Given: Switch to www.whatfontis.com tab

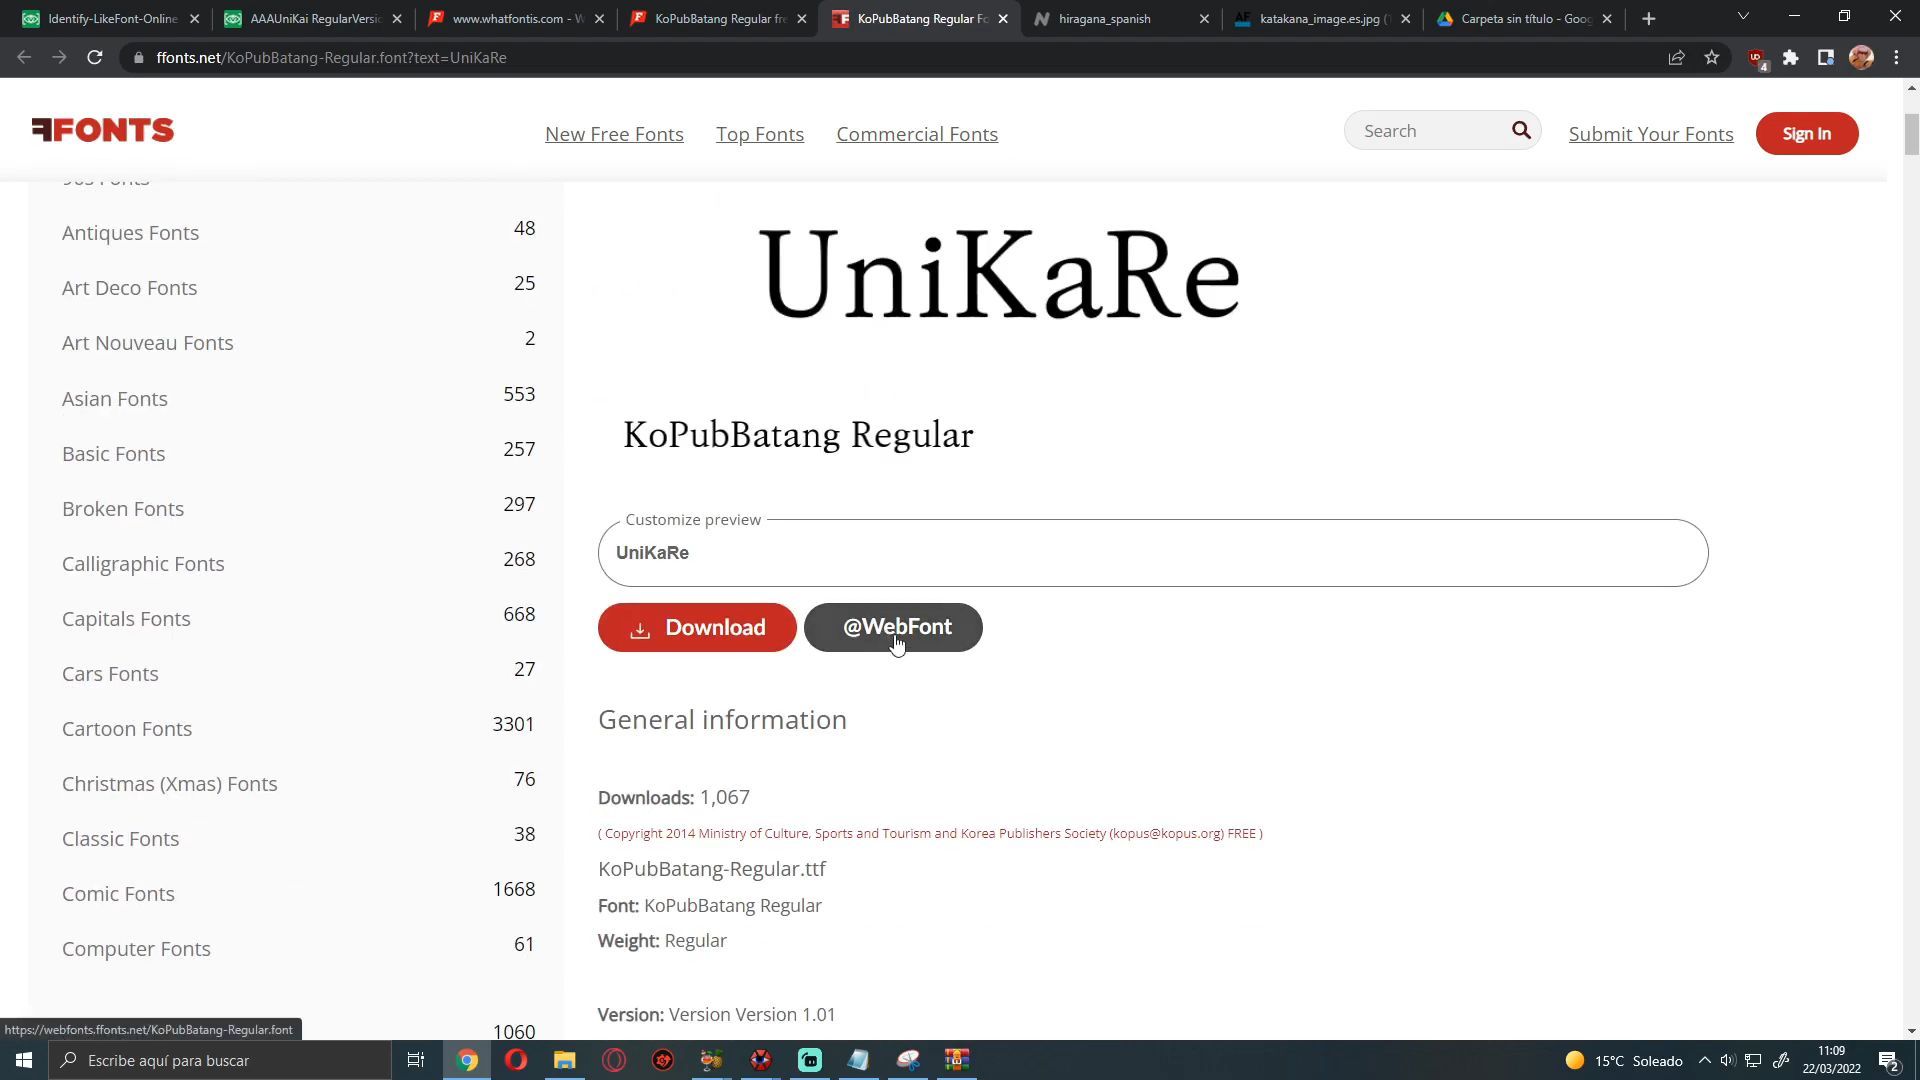Looking at the screenshot, I should pos(514,19).
